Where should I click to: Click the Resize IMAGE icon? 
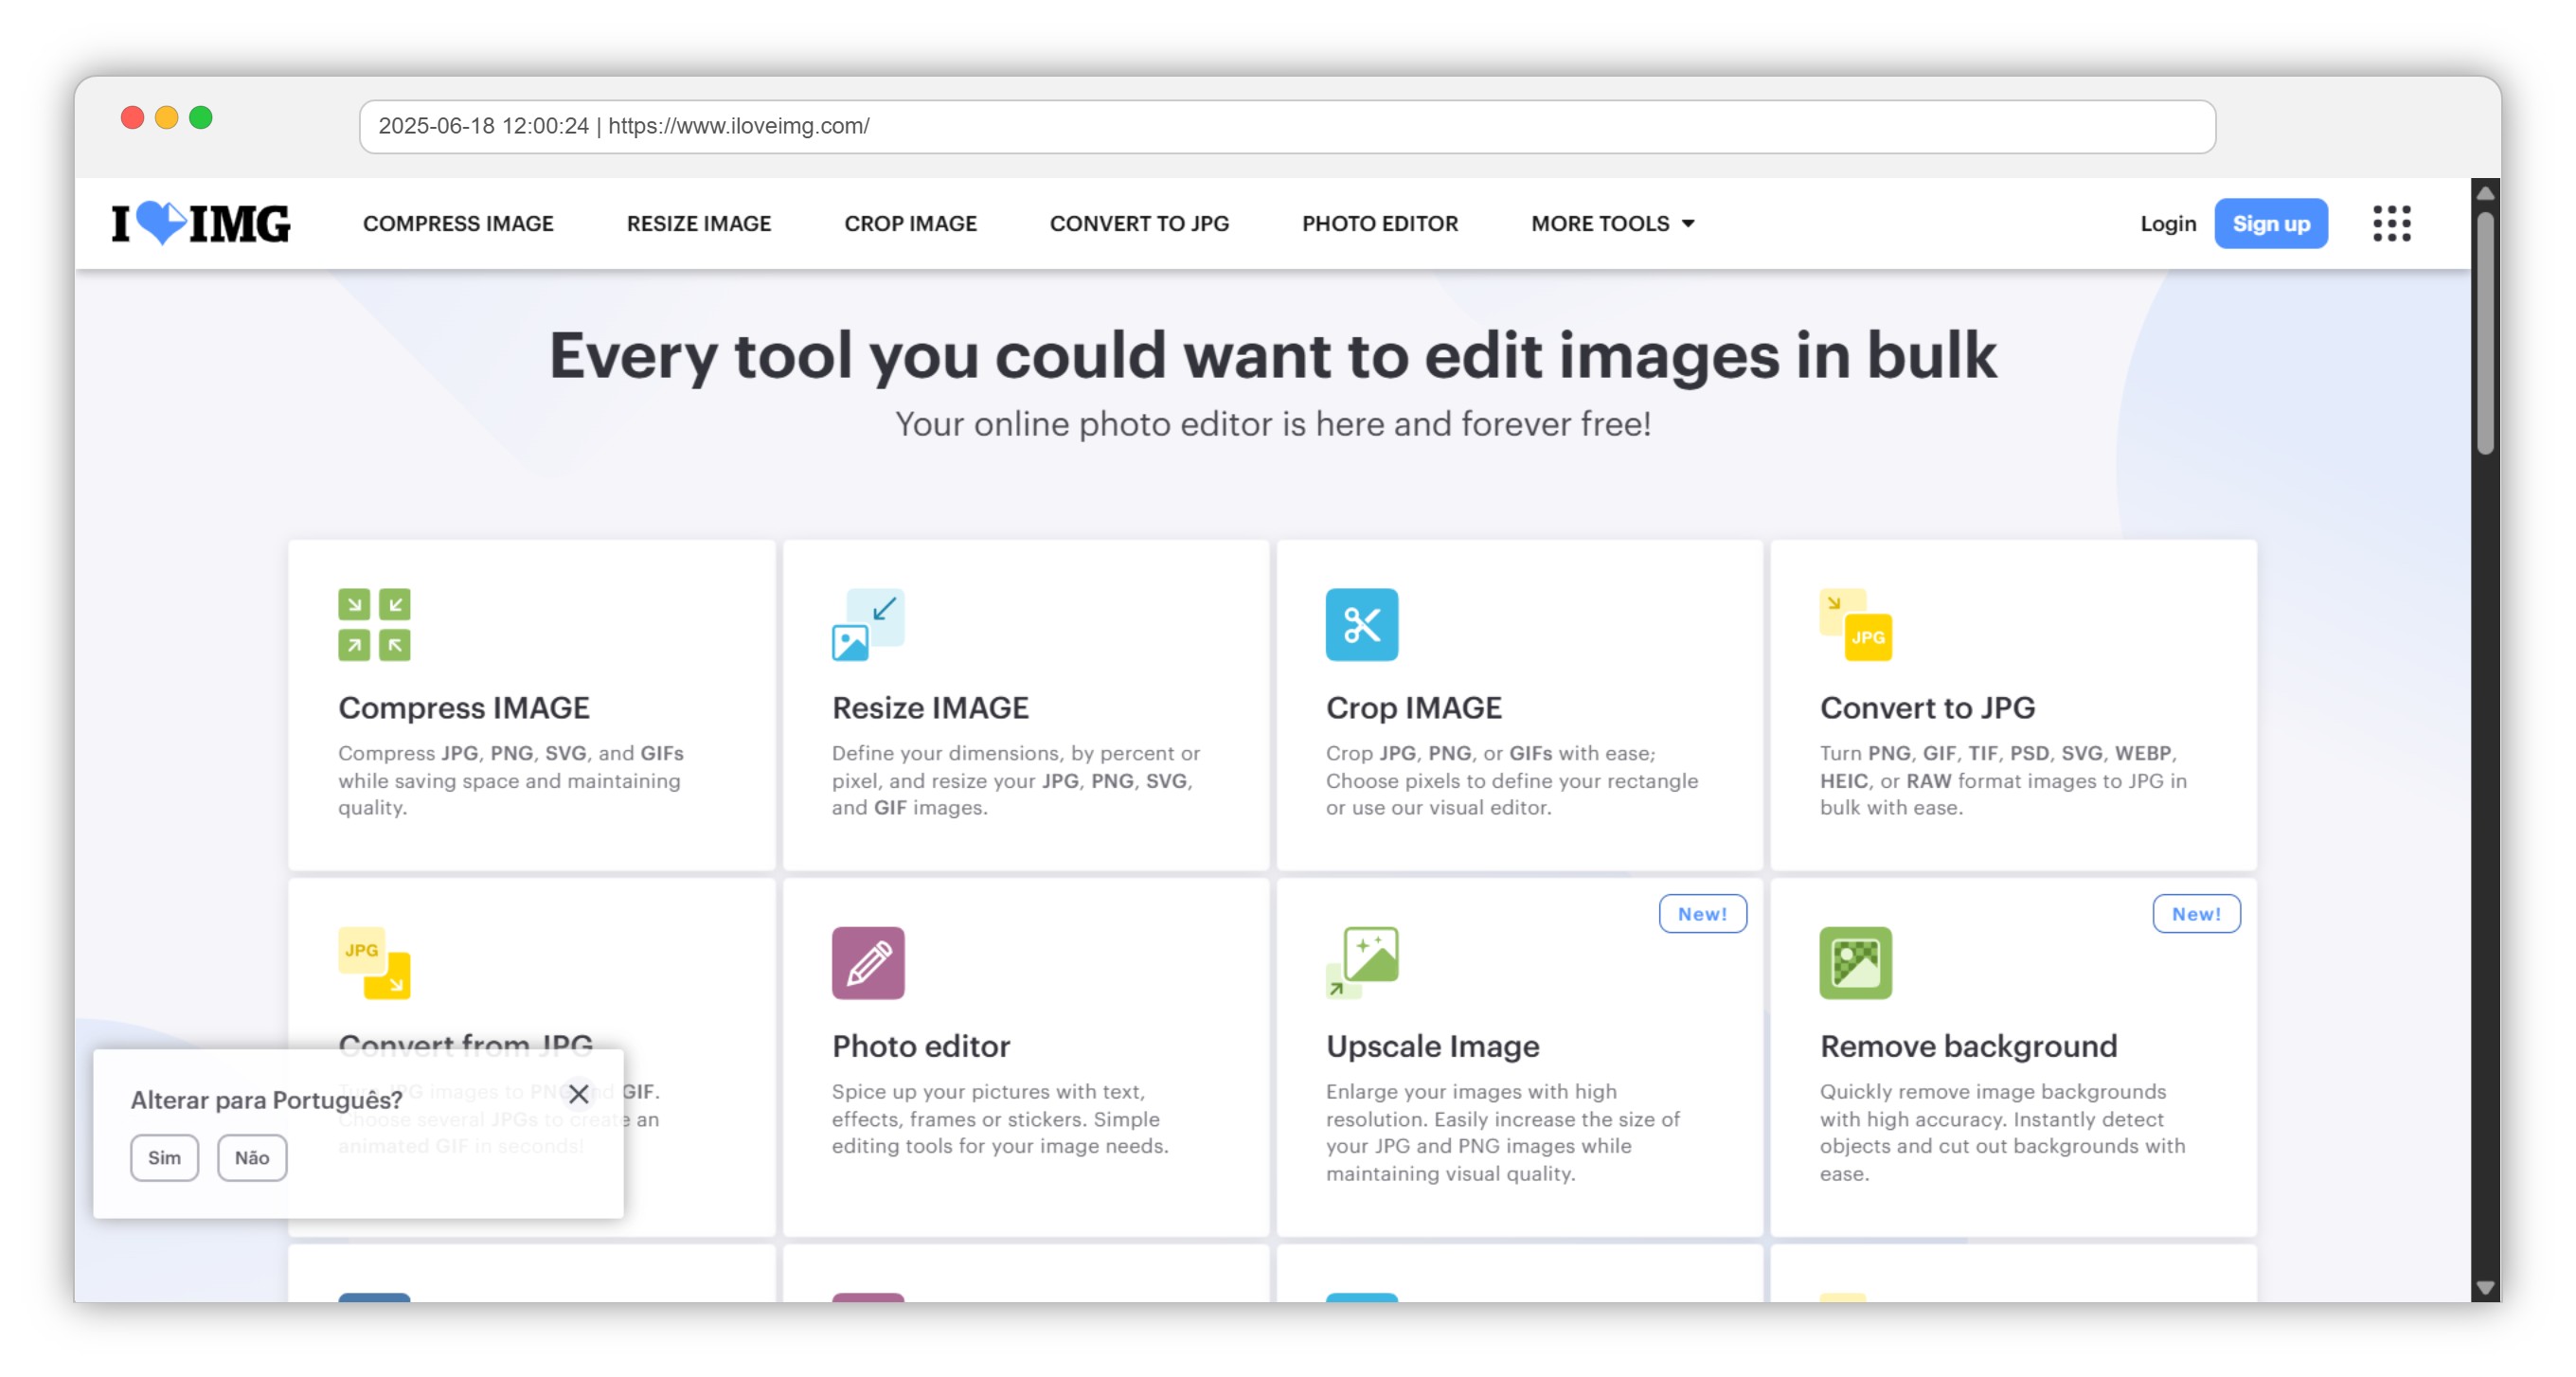867,624
